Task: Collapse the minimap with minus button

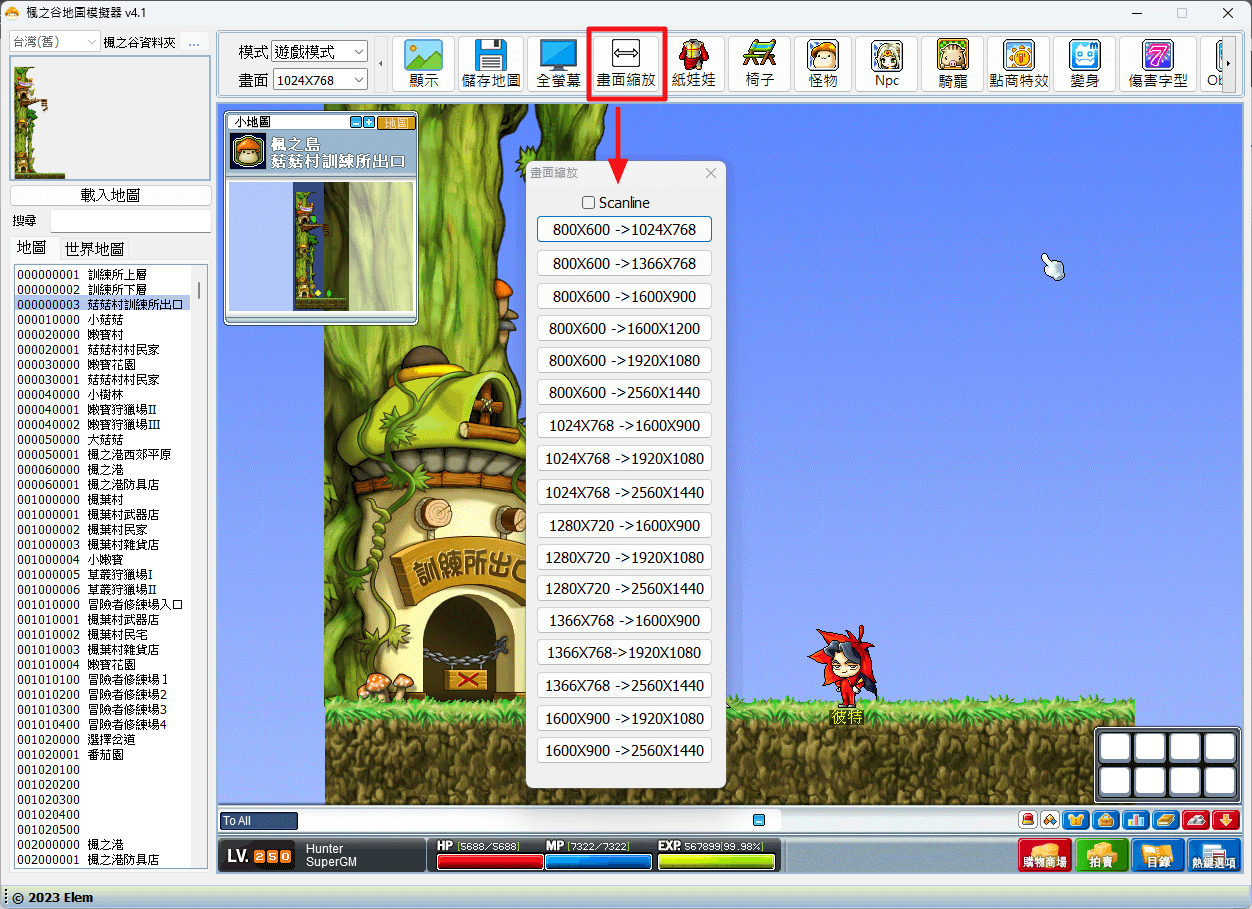Action: click(356, 122)
